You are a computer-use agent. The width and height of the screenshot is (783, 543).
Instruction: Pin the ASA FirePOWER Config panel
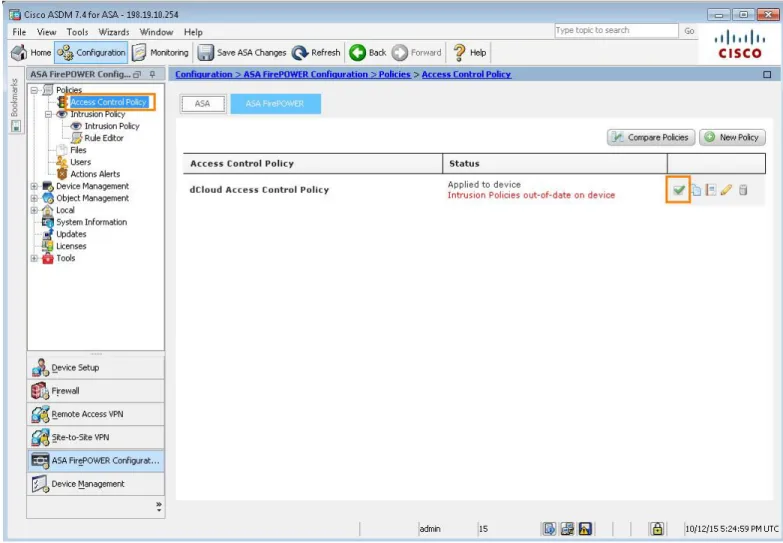(152, 74)
